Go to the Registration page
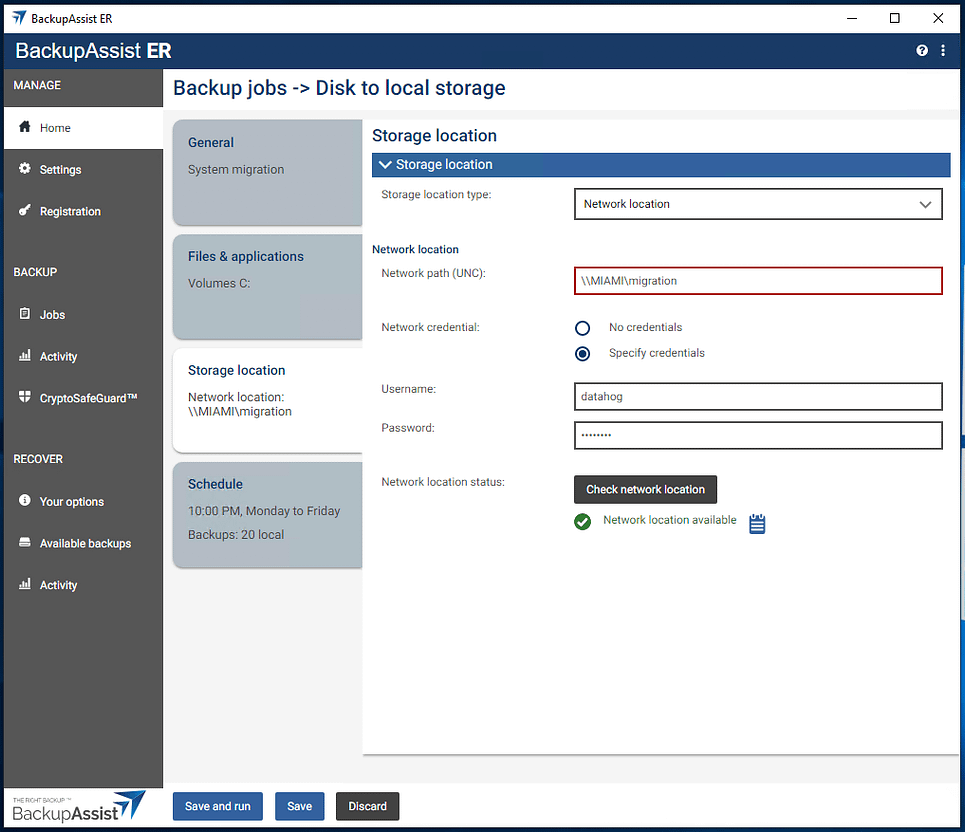This screenshot has width=965, height=832. pos(83,212)
